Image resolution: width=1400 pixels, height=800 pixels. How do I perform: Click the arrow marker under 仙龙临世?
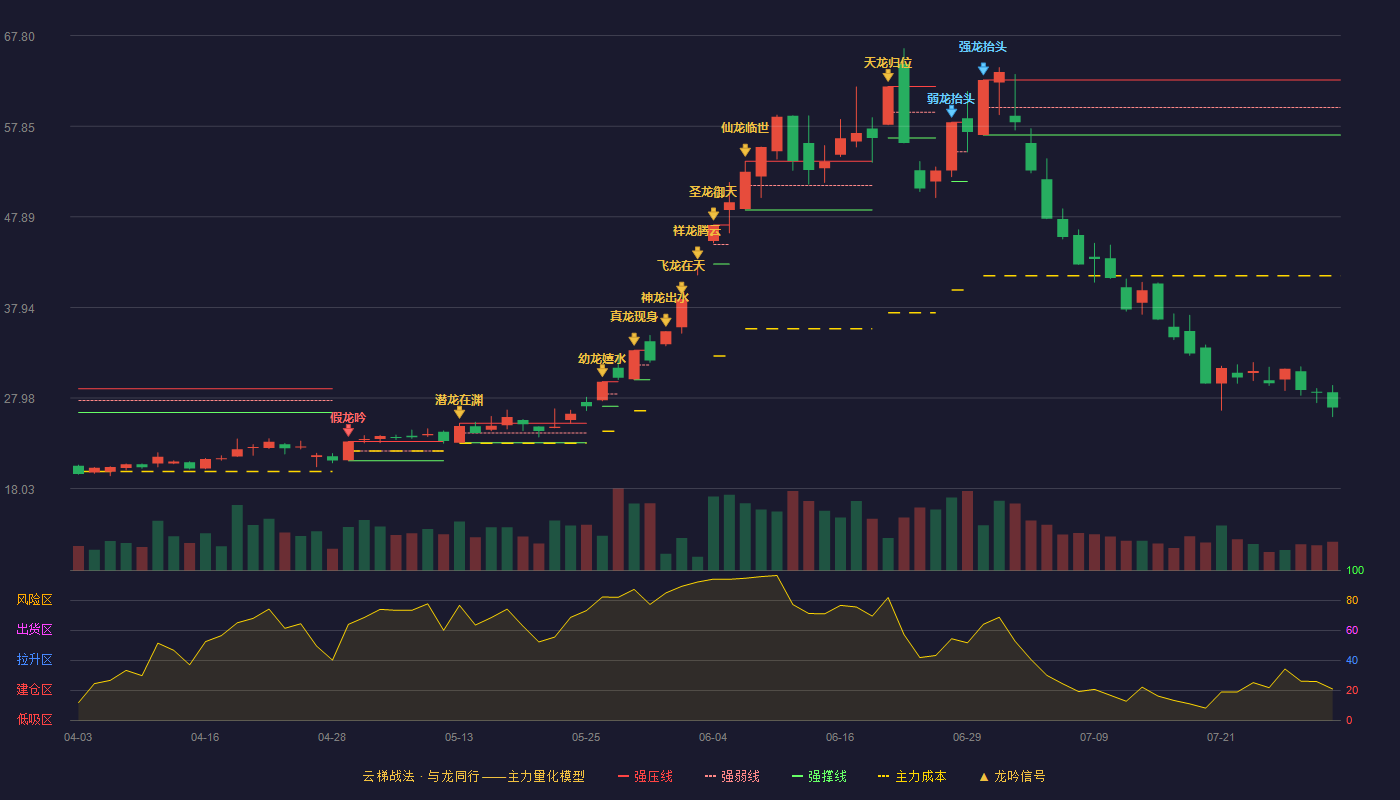point(745,150)
